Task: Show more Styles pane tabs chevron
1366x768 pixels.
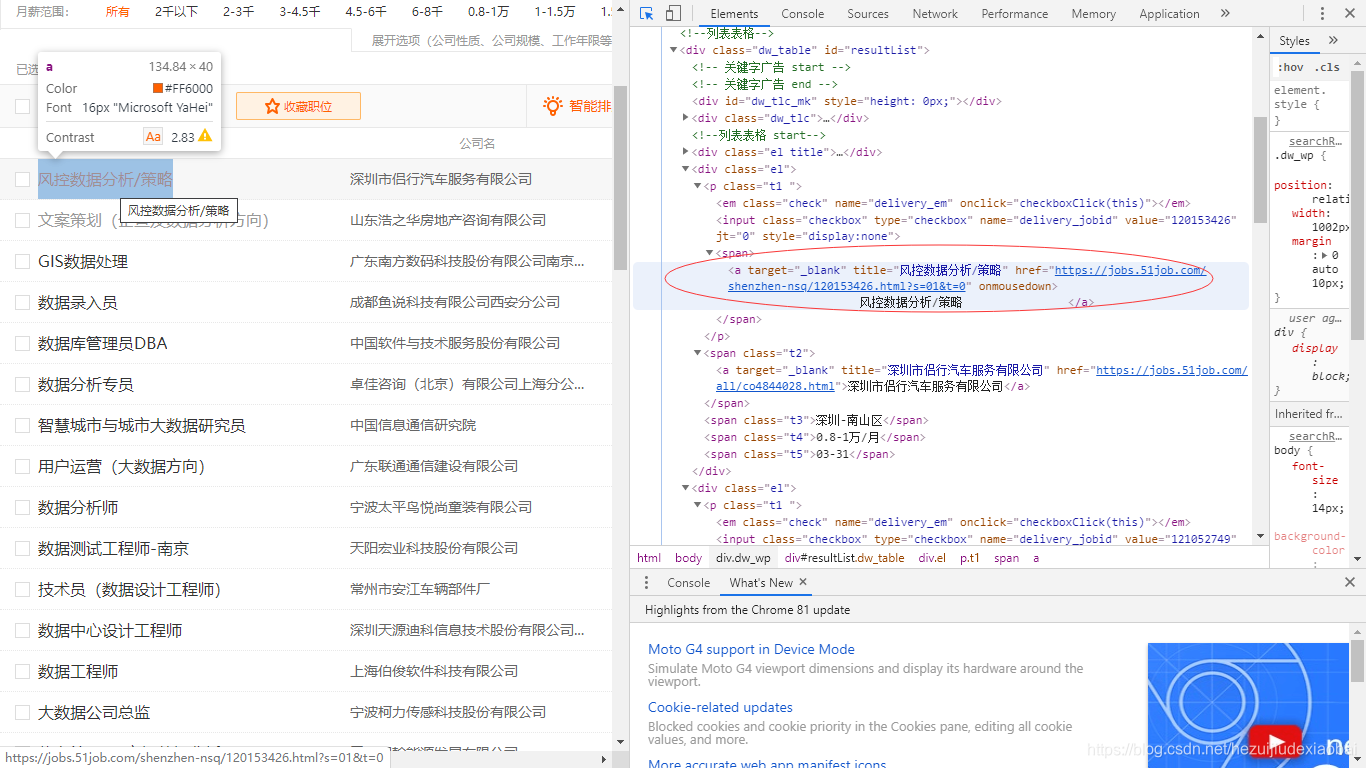Action: [x=1333, y=40]
